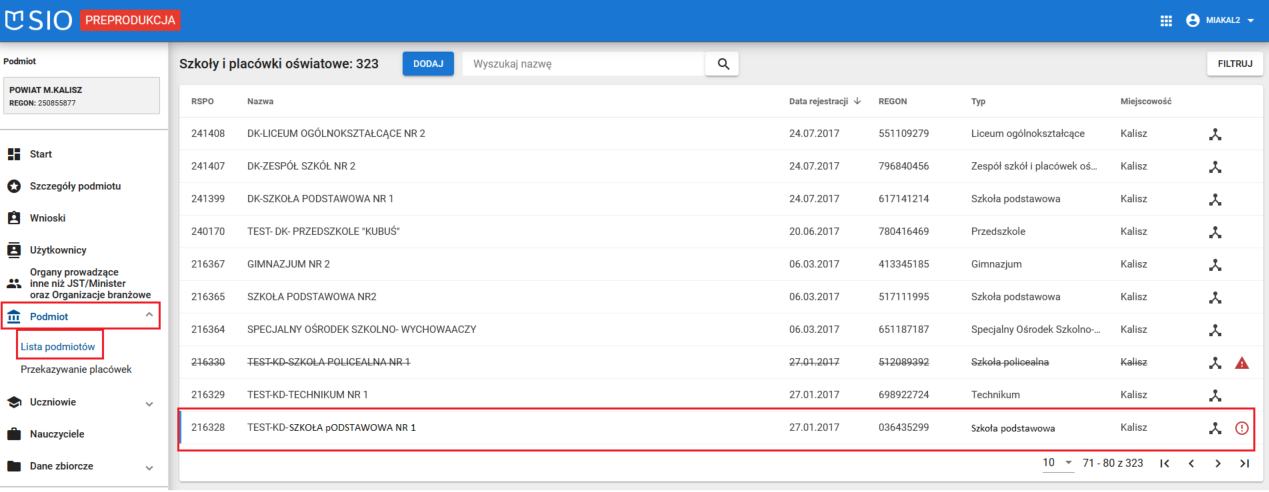Collapse the Podmiot menu chevron
This screenshot has width=1269, height=492.
pos(149,316)
